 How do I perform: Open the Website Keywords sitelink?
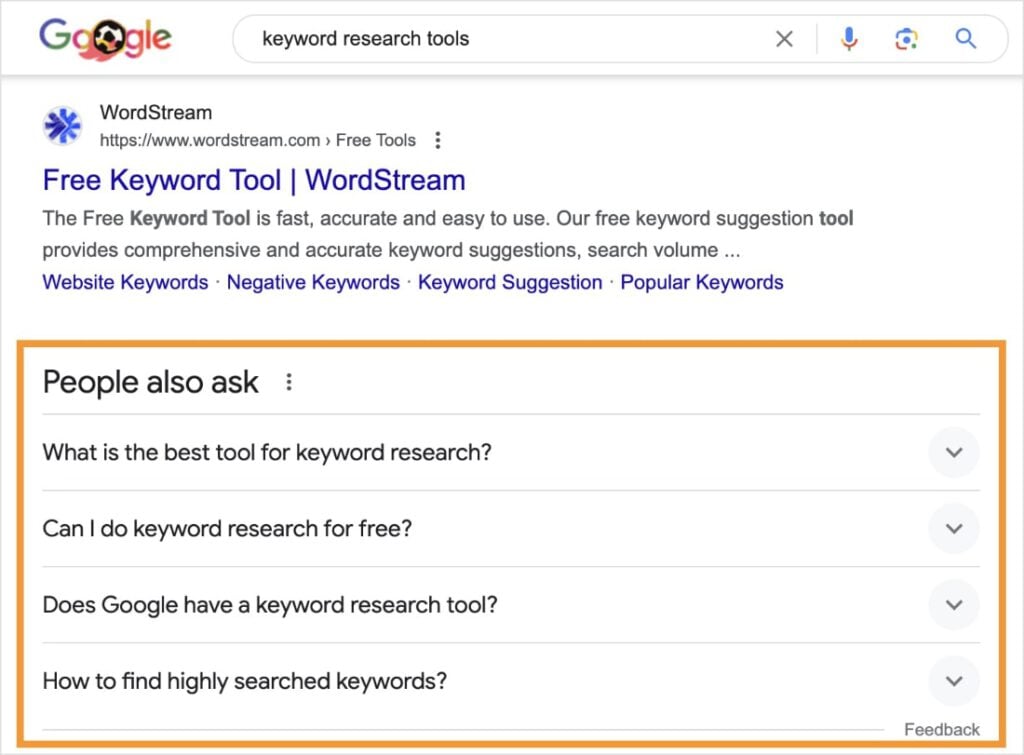click(x=124, y=282)
